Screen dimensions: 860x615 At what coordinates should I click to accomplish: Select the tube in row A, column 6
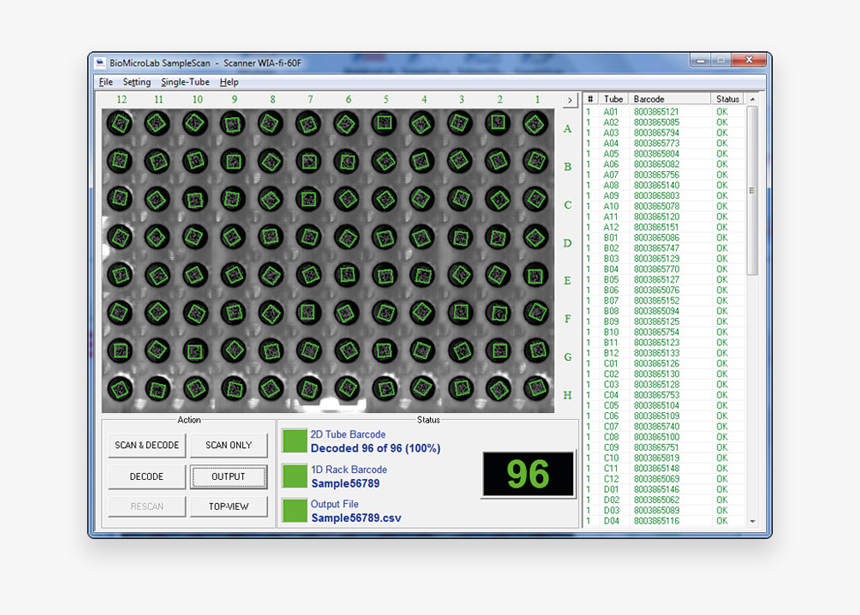pos(347,123)
